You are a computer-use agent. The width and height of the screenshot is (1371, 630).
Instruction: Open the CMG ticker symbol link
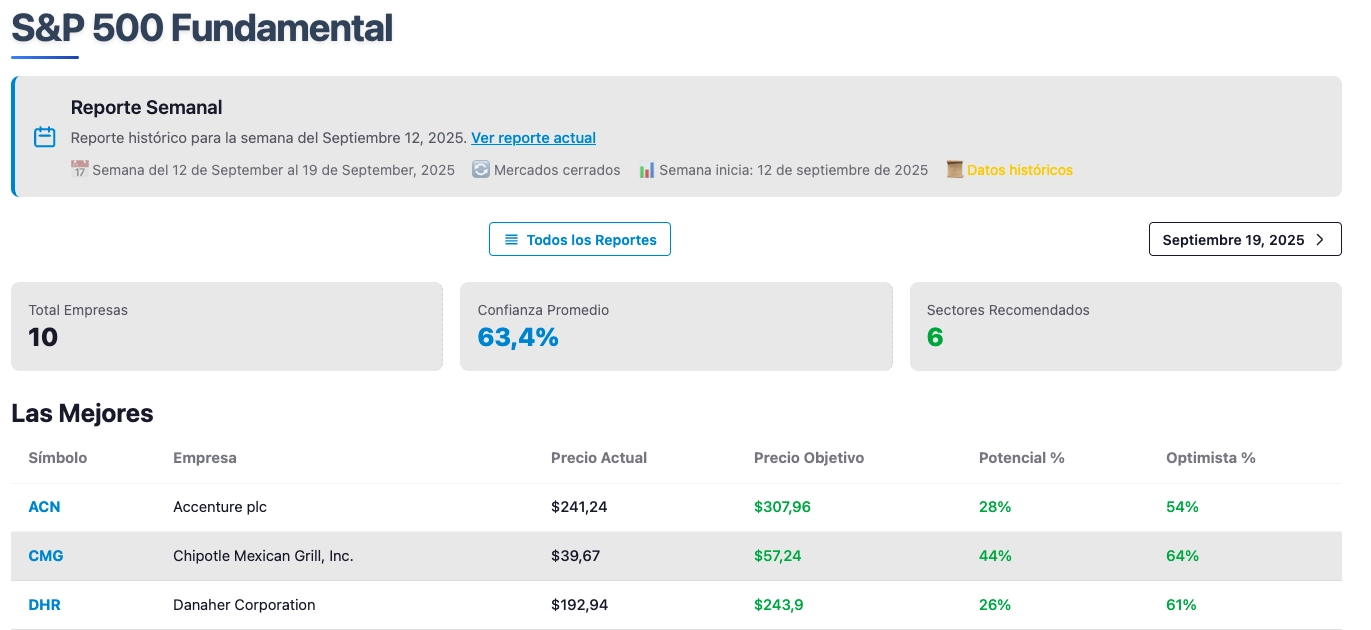[x=45, y=556]
